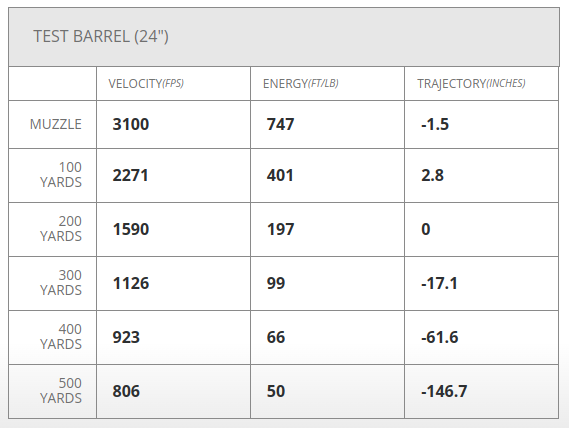
Task: Click the trajectory value -17.1
Action: coord(439,284)
